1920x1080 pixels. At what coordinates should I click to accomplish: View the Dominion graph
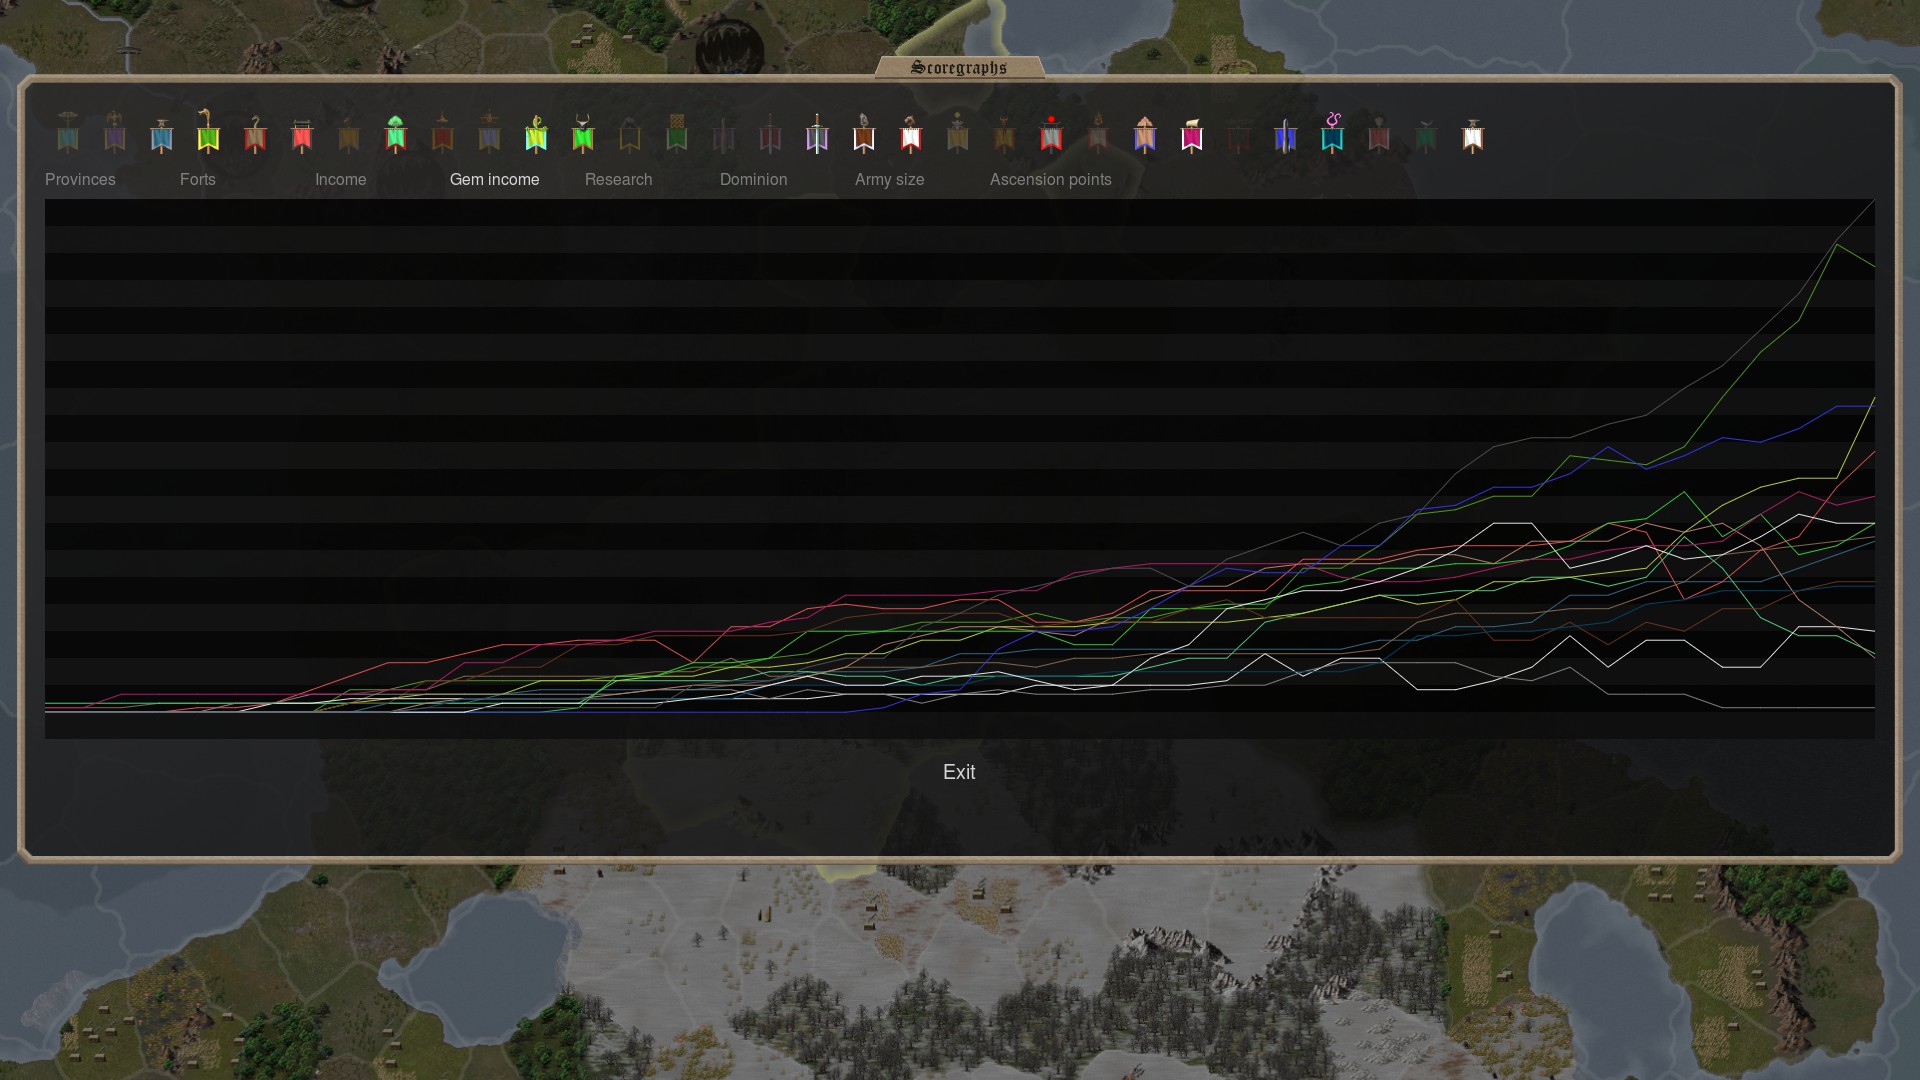click(x=754, y=180)
